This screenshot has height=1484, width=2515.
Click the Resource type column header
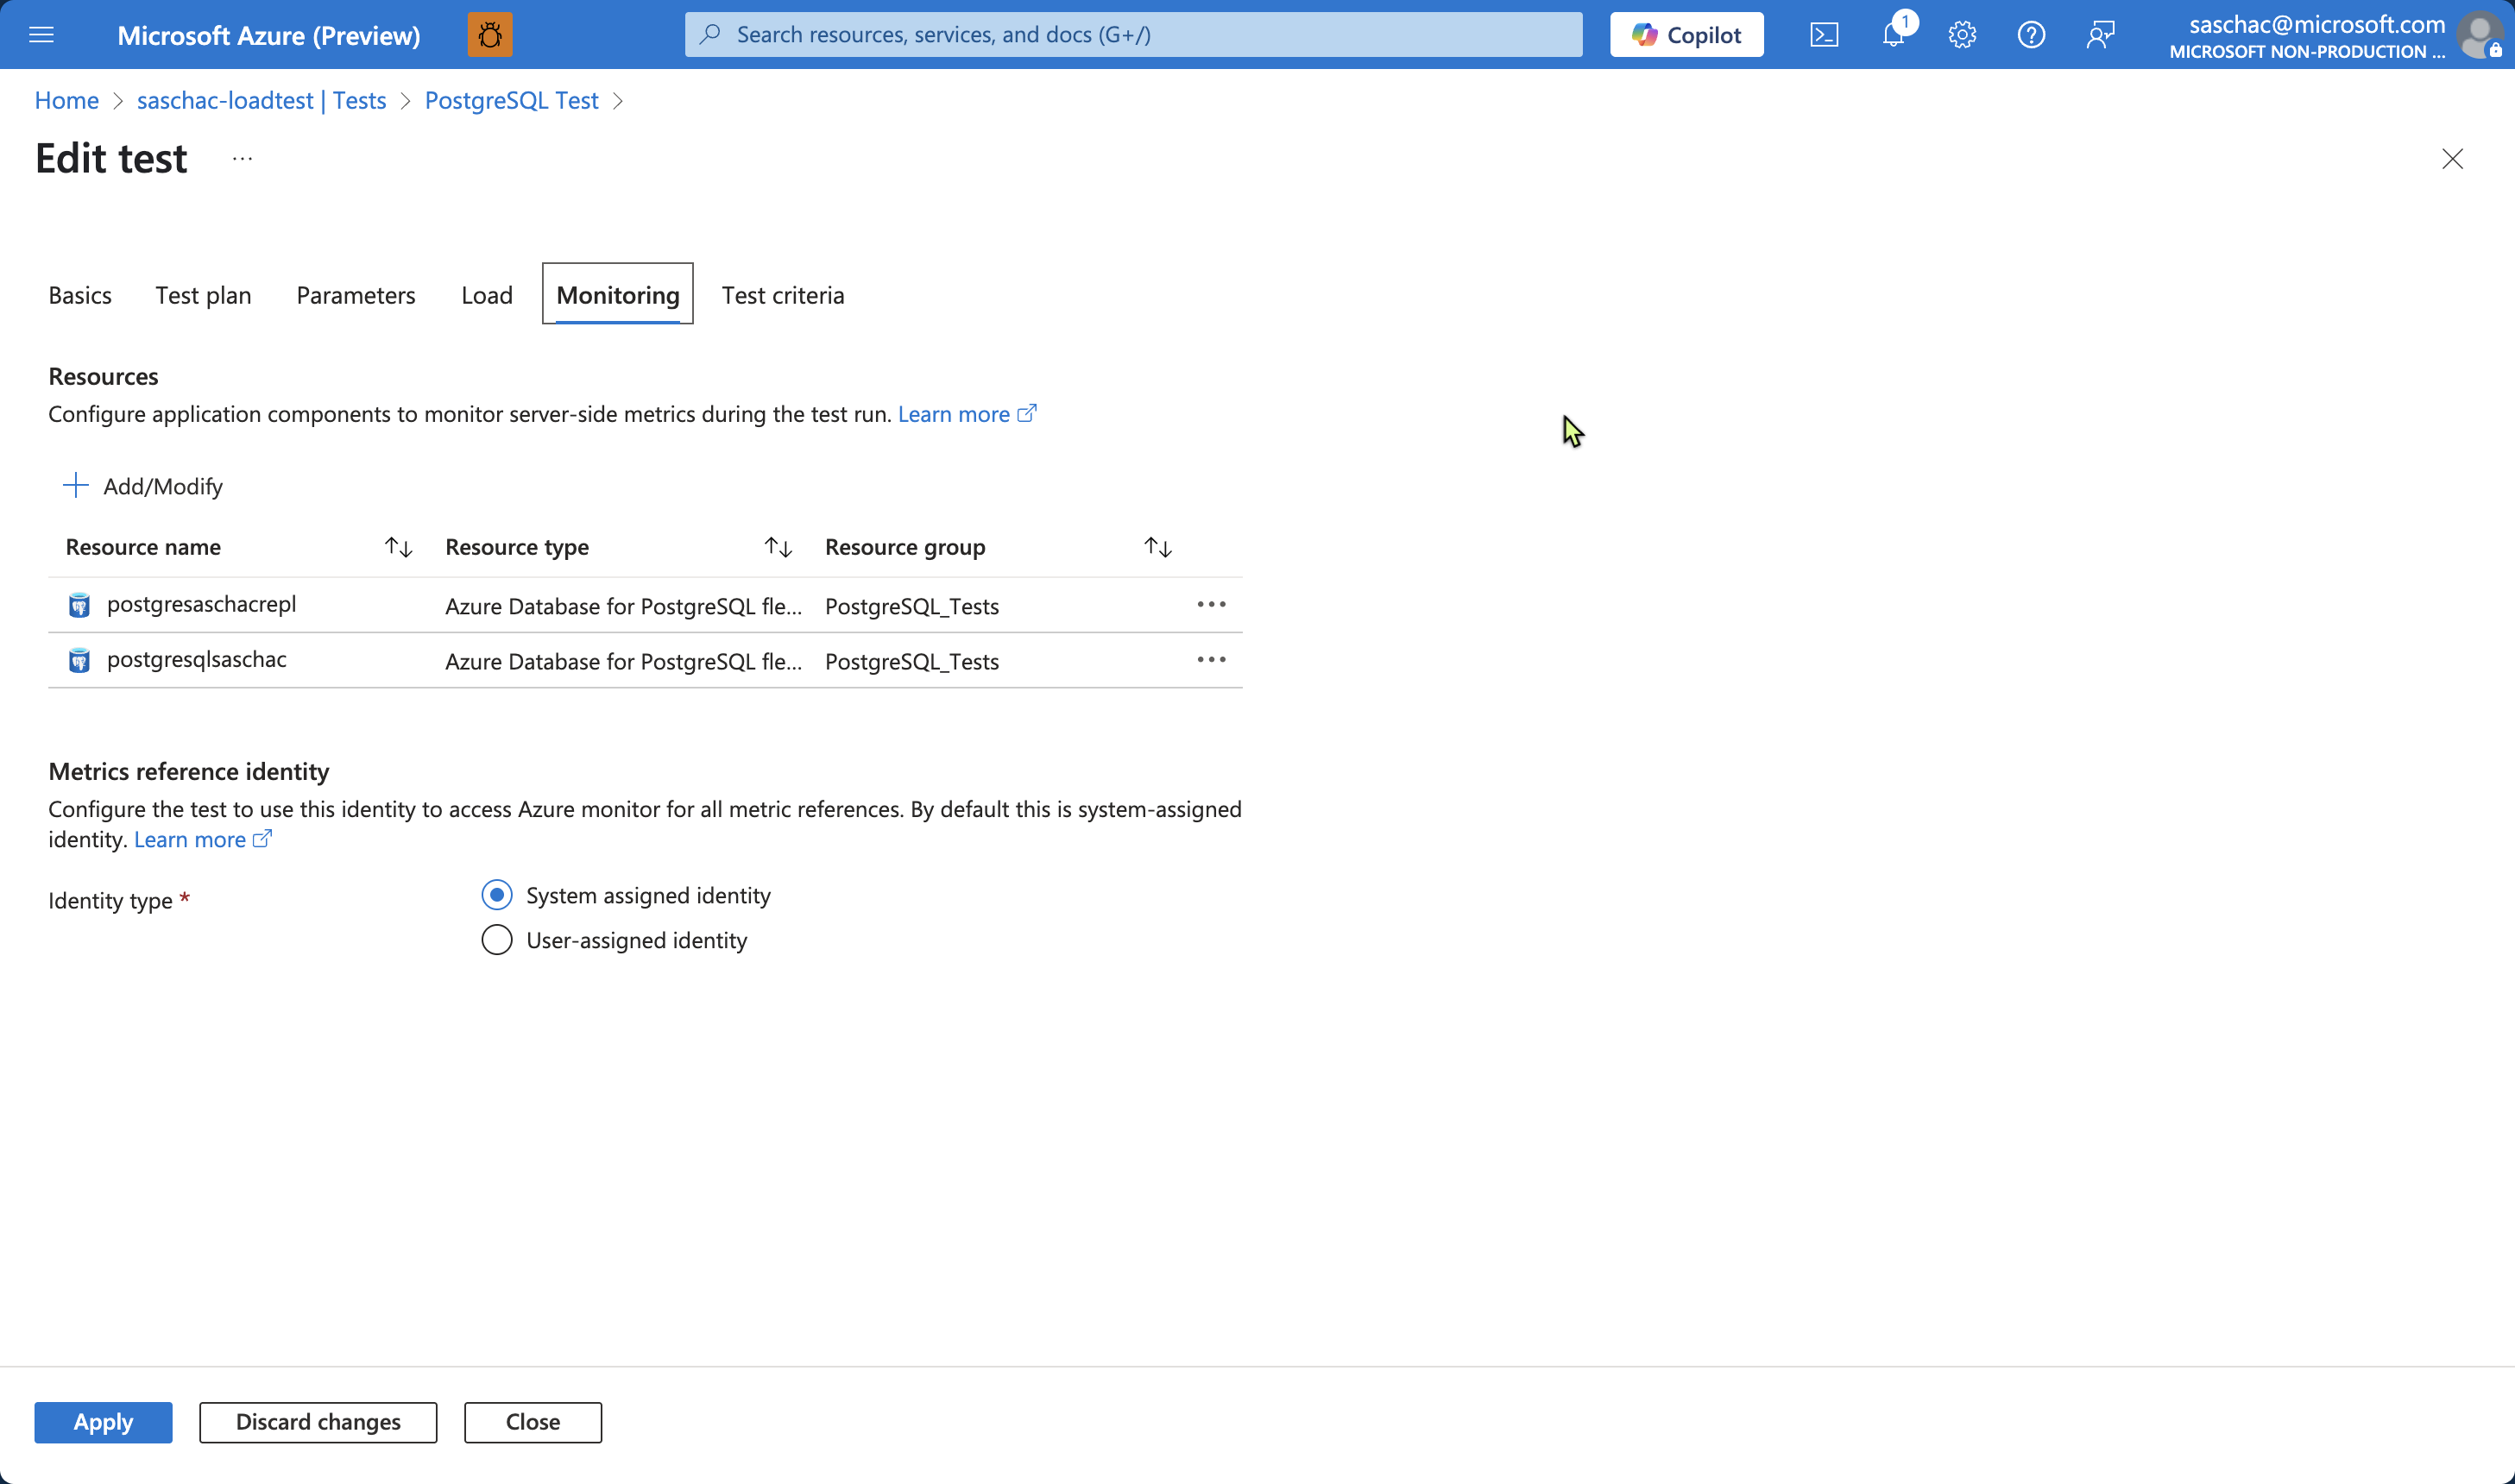[517, 547]
